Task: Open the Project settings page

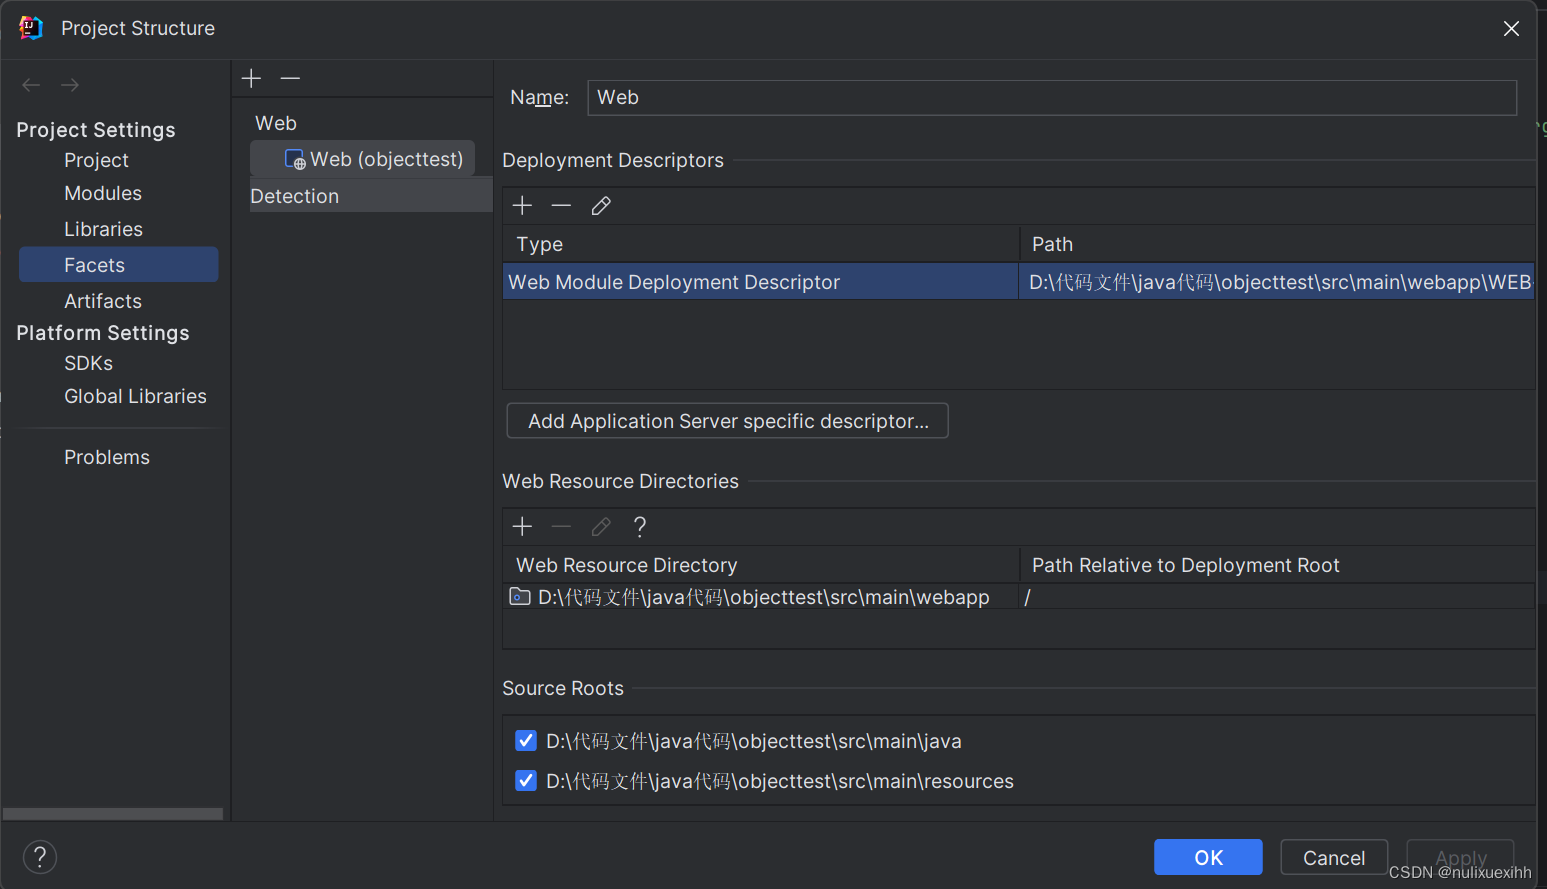Action: pyautogui.click(x=96, y=160)
